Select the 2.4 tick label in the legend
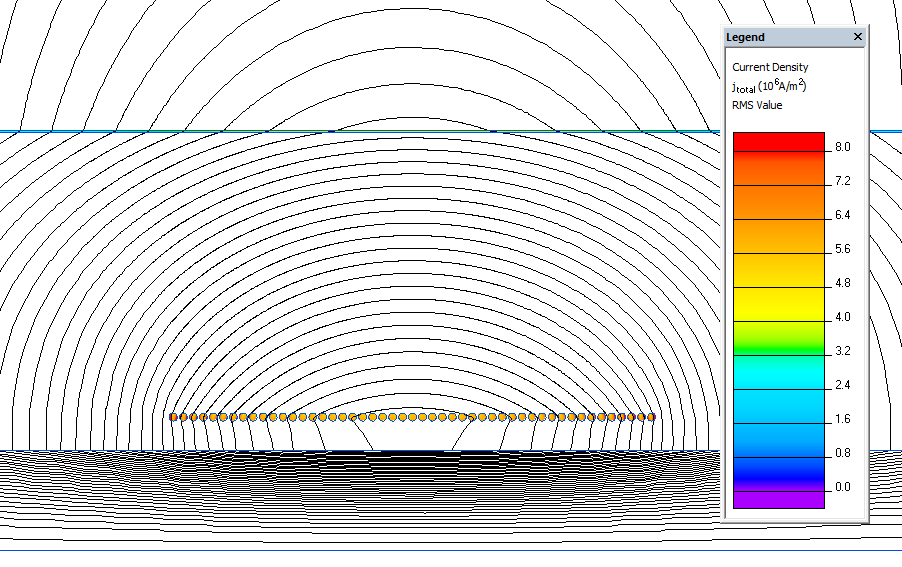The width and height of the screenshot is (902, 567). pyautogui.click(x=842, y=385)
